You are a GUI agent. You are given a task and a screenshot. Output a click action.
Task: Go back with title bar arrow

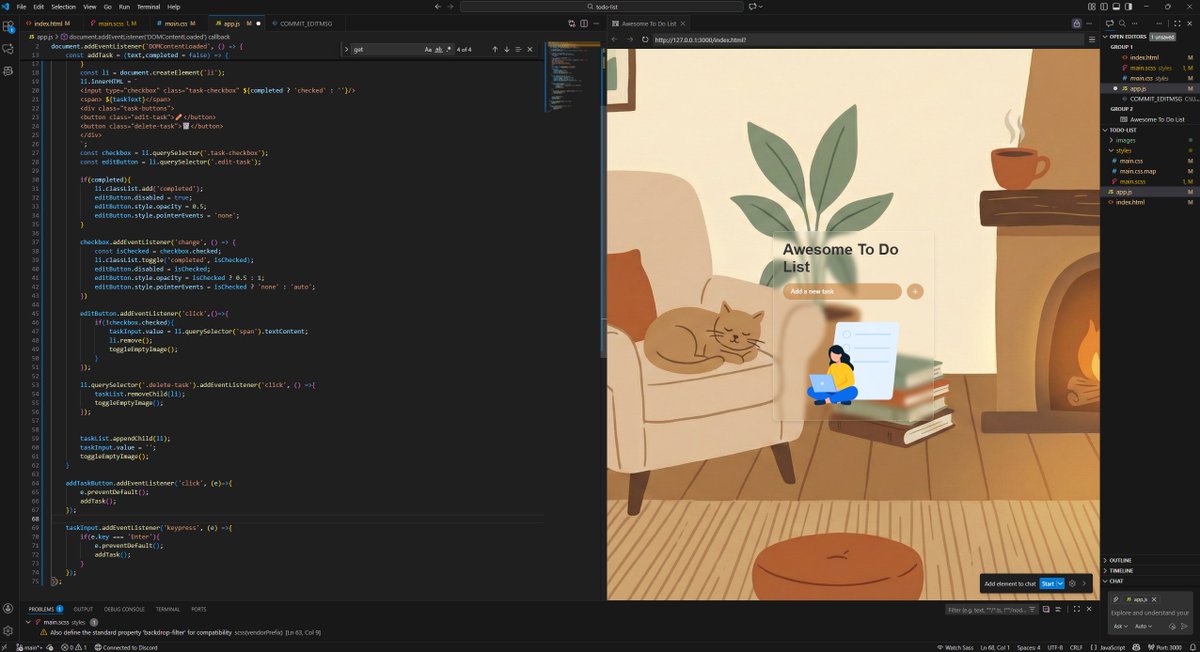click(x=437, y=6)
